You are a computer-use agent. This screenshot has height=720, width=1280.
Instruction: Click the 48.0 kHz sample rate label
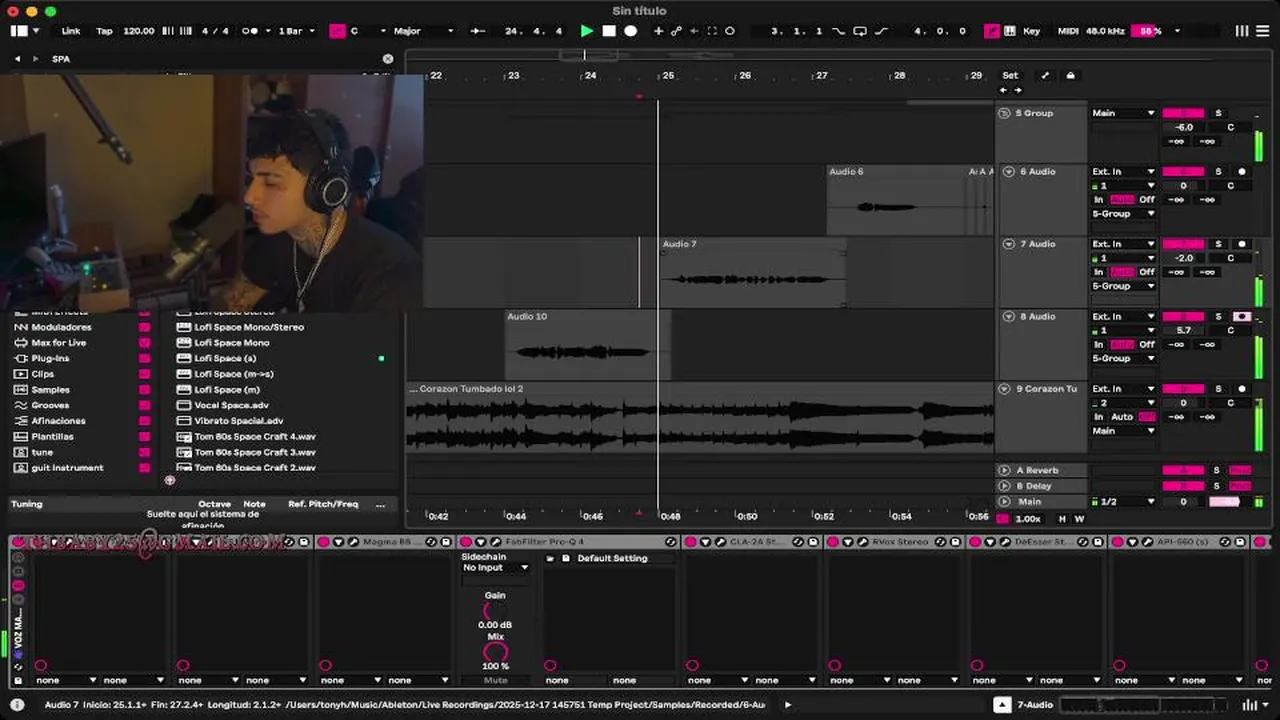[1105, 31]
